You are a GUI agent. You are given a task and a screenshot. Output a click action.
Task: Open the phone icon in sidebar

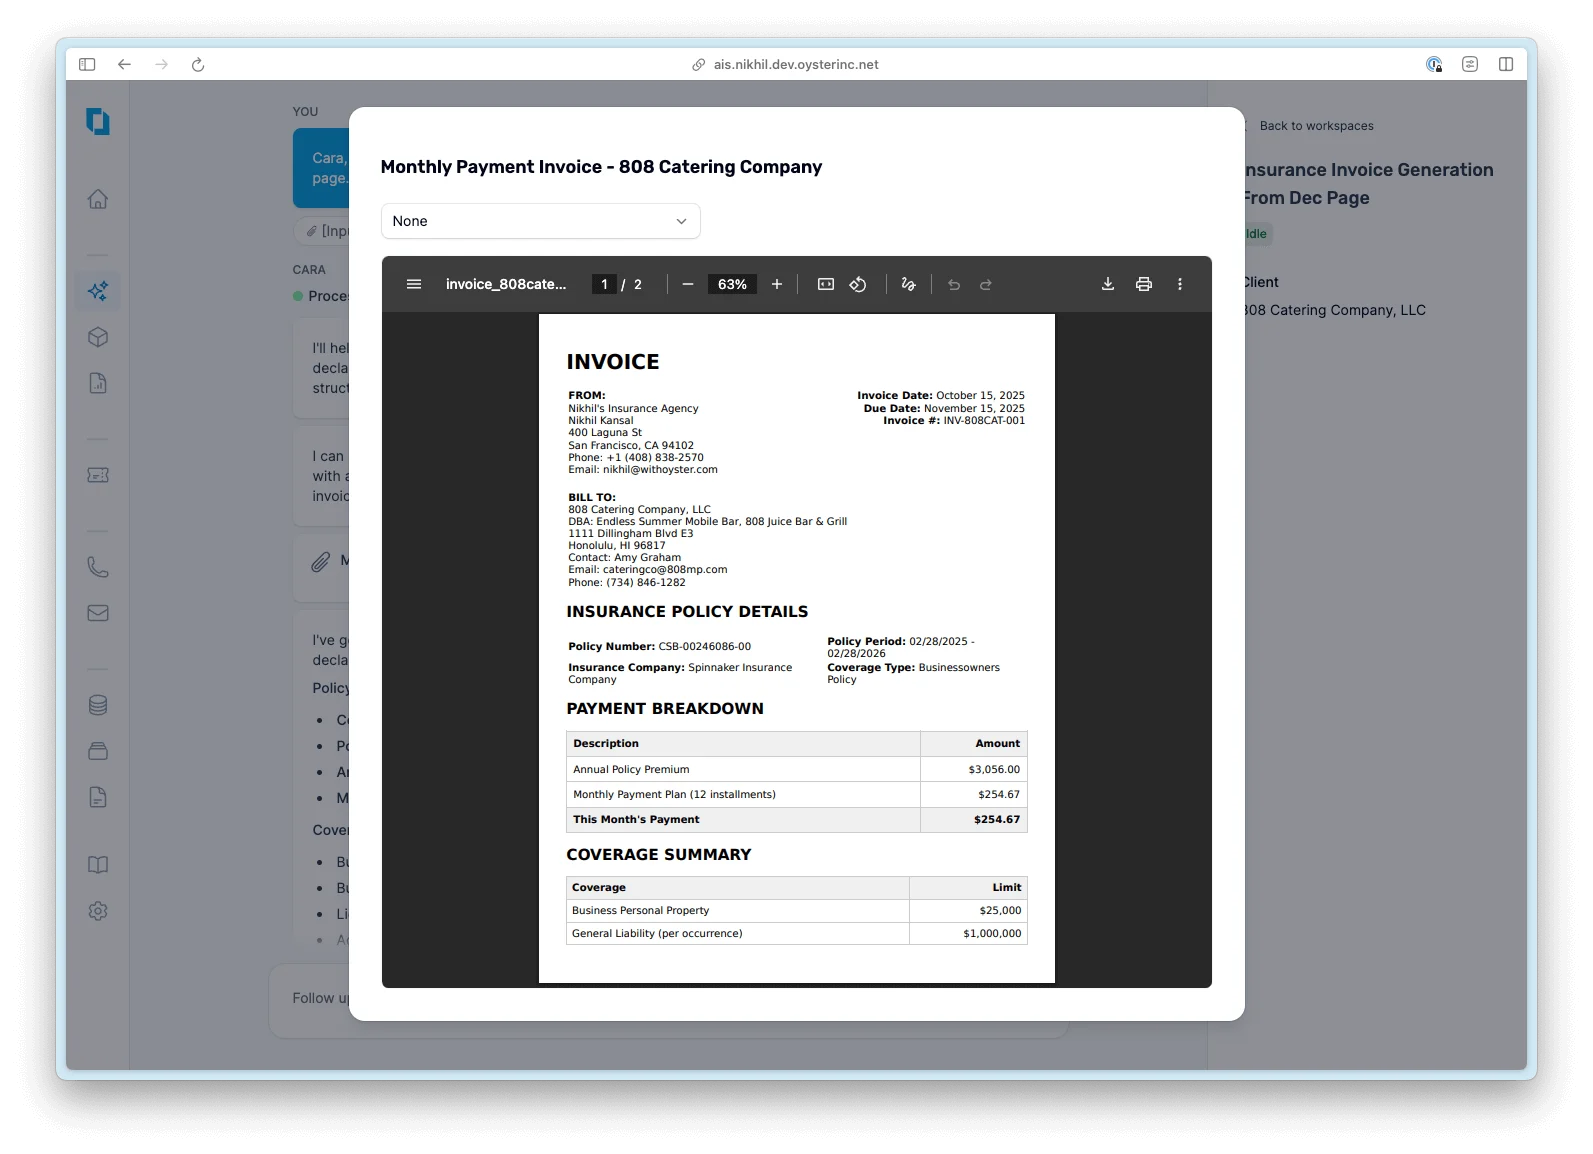(98, 567)
